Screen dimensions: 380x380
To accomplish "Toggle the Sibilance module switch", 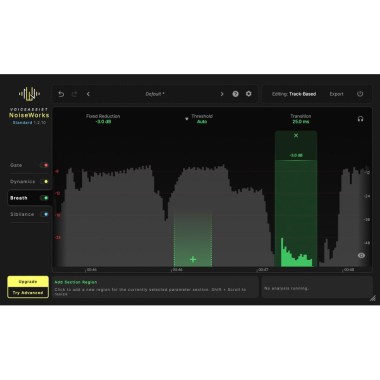I will tap(44, 214).
